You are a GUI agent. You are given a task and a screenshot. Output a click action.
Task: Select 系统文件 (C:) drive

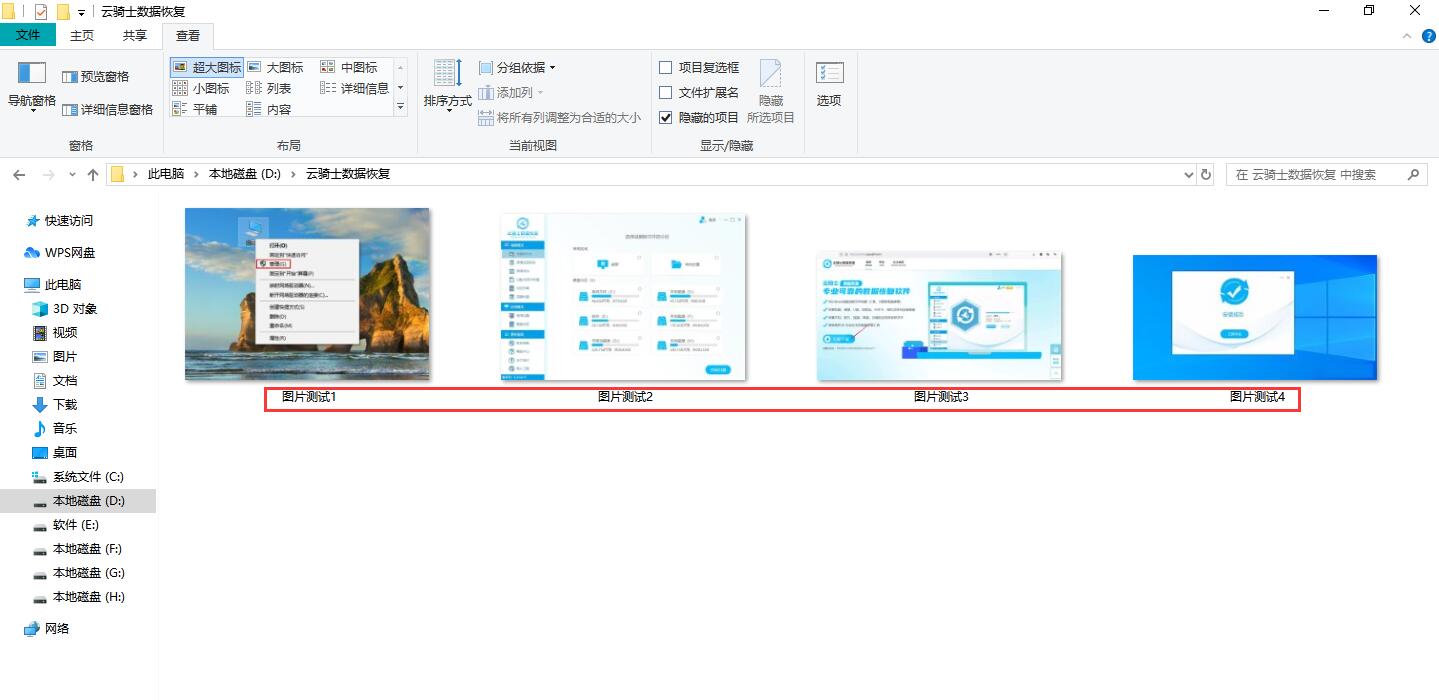click(x=78, y=476)
